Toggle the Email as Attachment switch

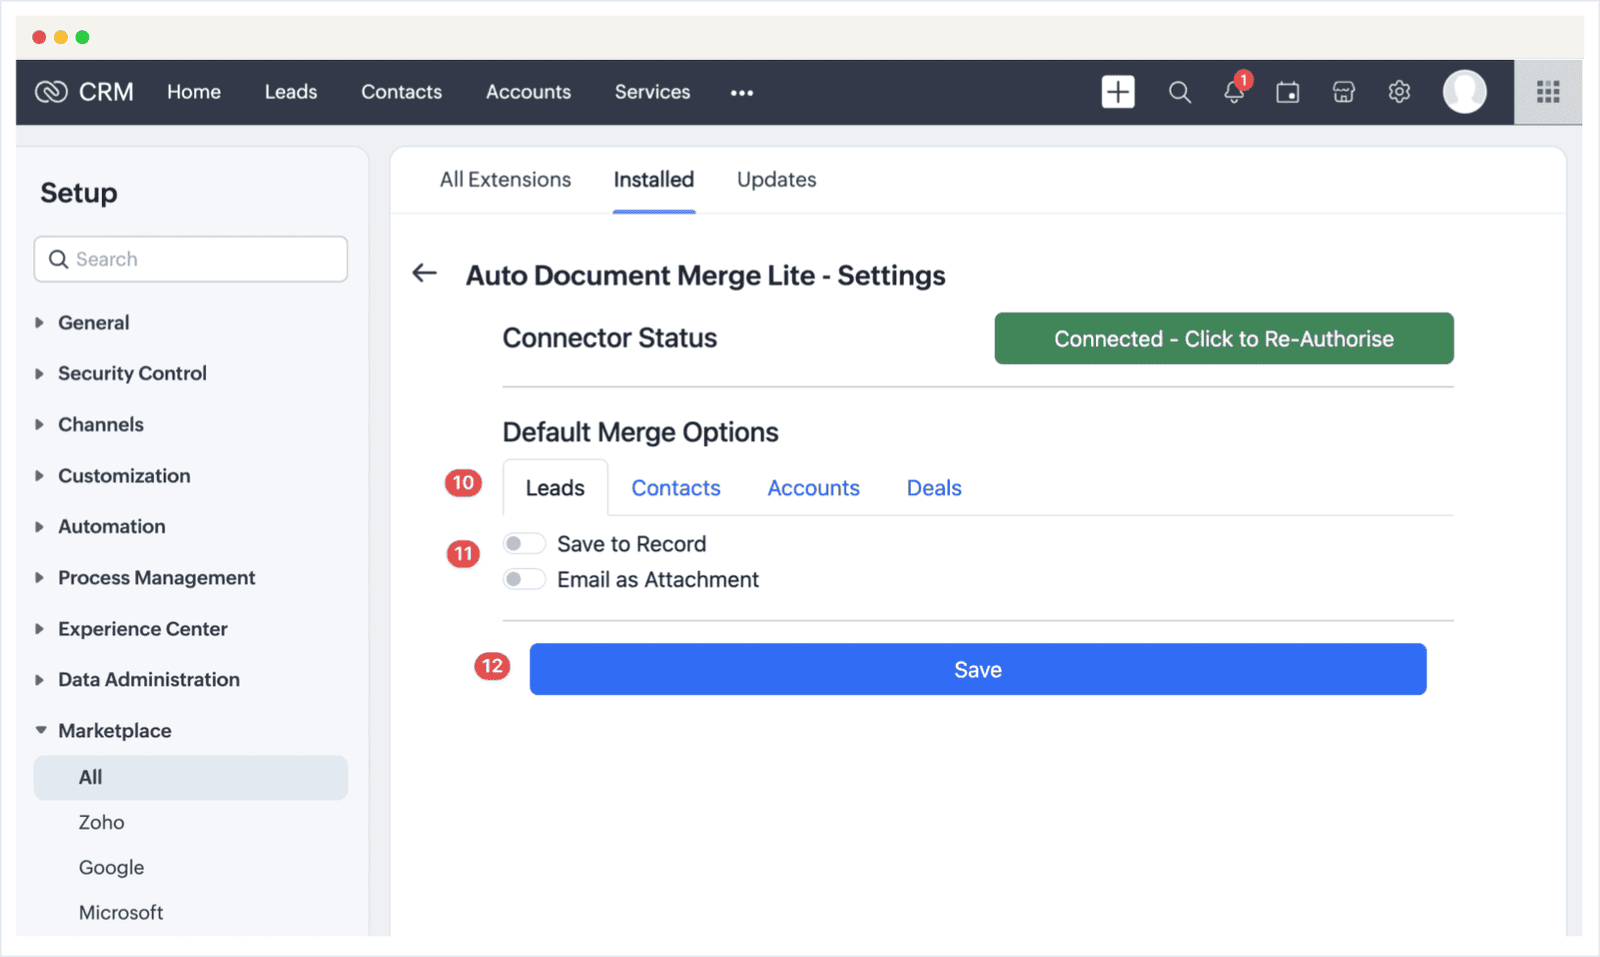524,580
